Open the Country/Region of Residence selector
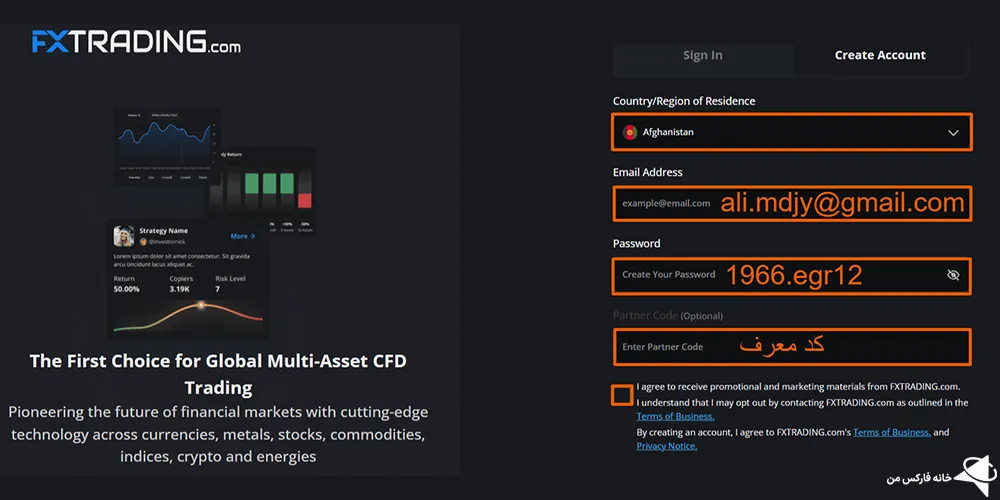1000x500 pixels. coord(790,132)
